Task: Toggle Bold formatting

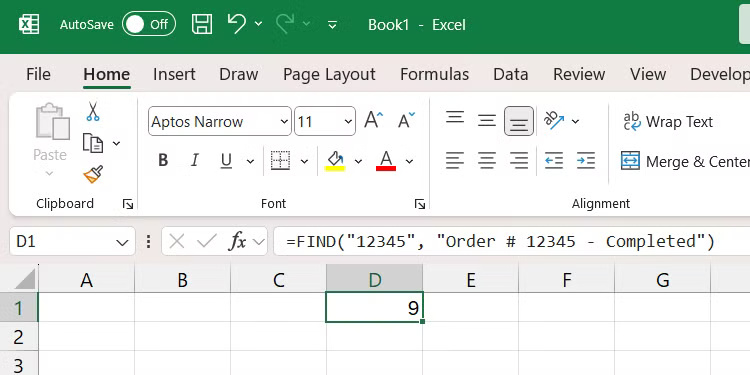Action: [163, 160]
